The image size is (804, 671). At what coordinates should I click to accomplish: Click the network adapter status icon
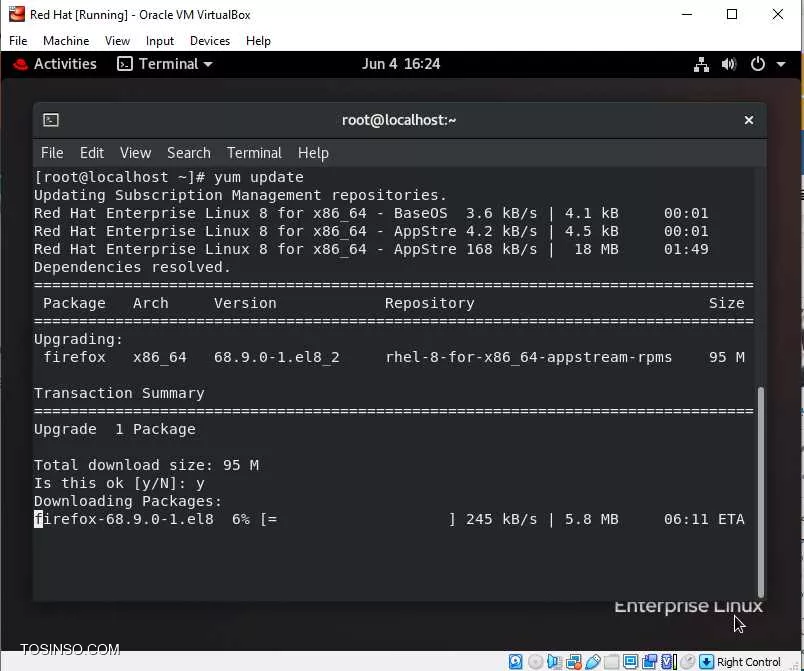pyautogui.click(x=574, y=662)
